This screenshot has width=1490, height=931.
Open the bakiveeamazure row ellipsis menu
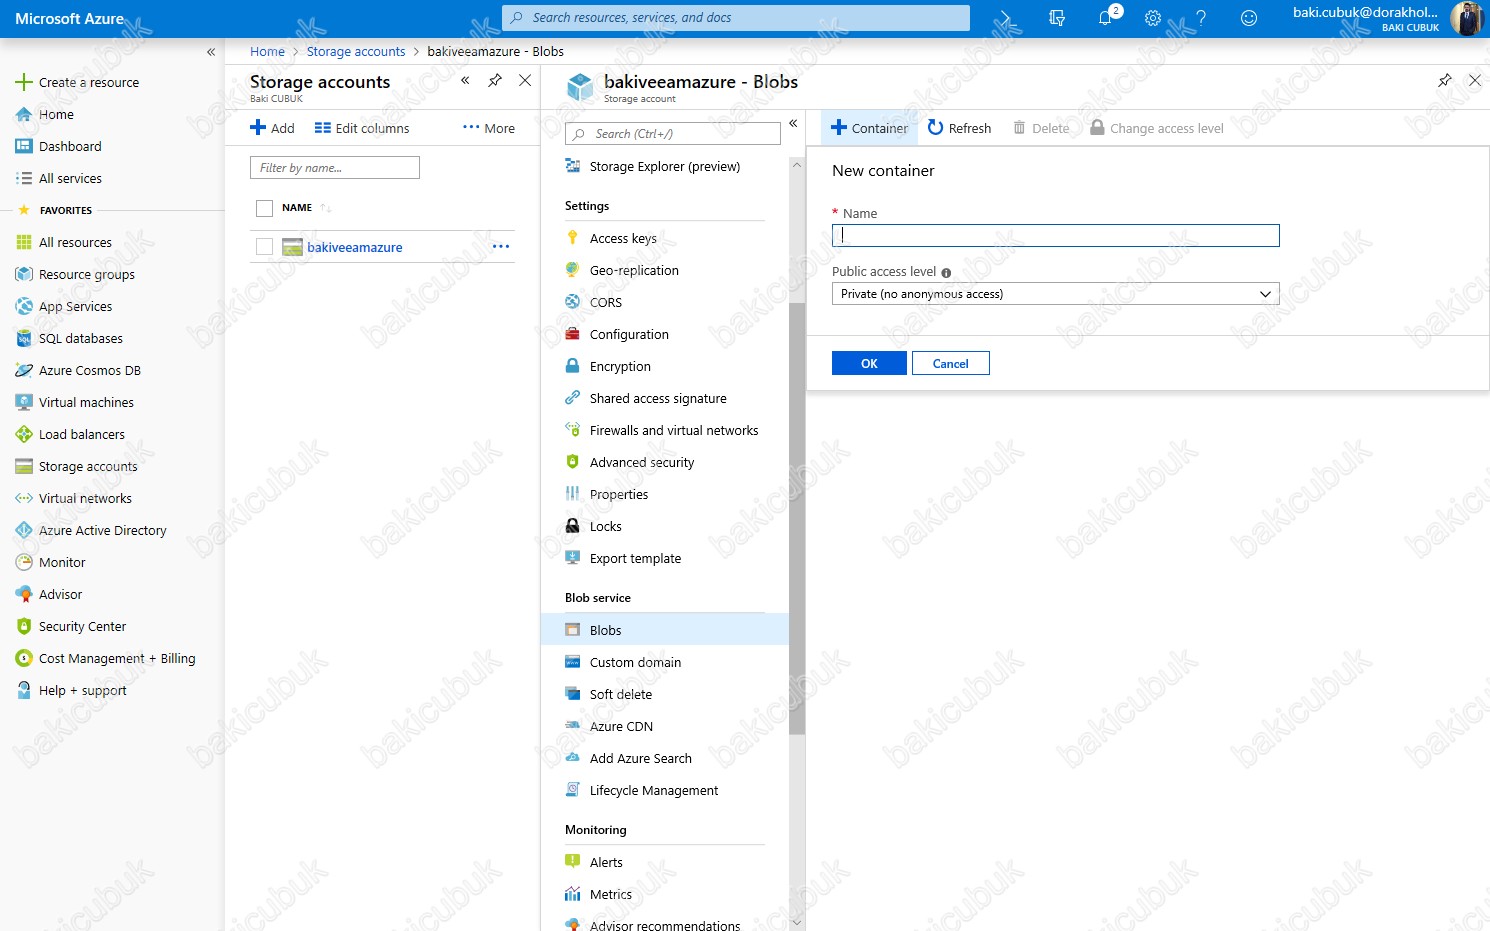pyautogui.click(x=501, y=247)
